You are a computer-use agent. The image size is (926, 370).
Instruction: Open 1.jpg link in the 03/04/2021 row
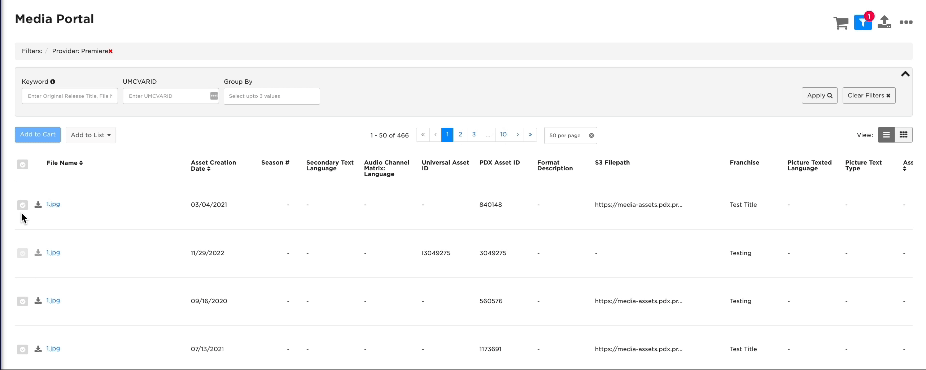[x=53, y=204]
